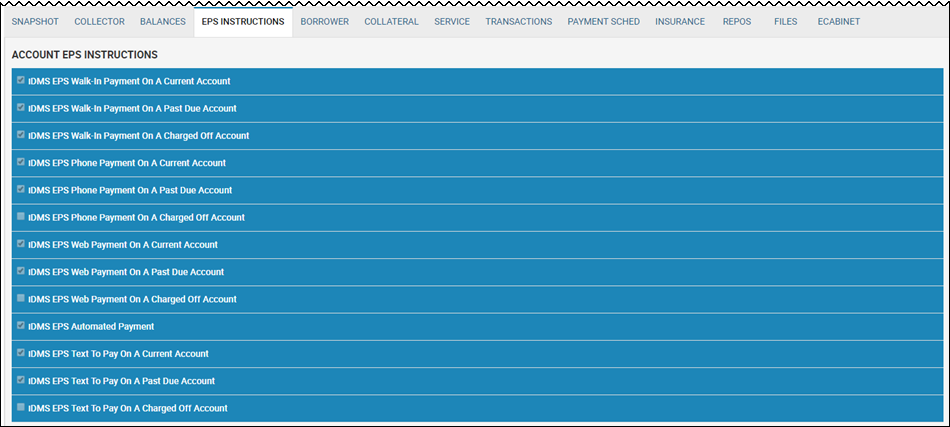Click 'IDMS EPS Text To Pay On A Past Due Account' text

121,381
